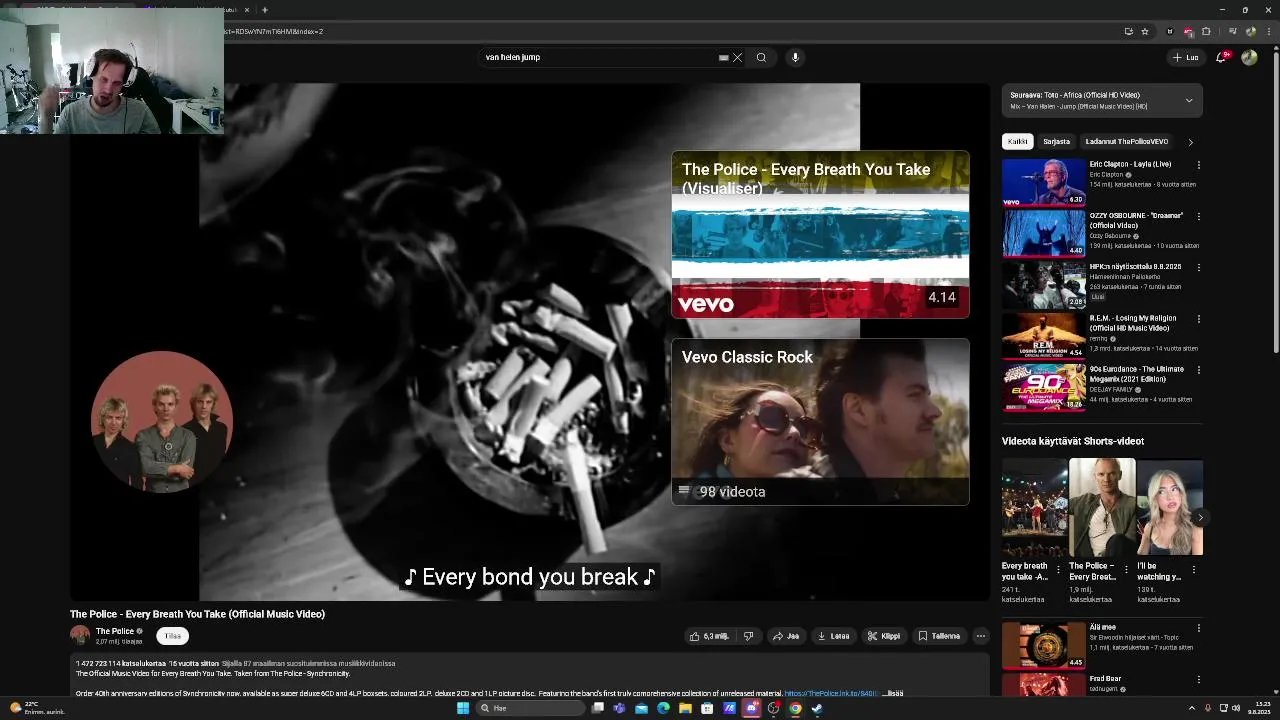The height and width of the screenshot is (720, 1280).
Task: Open options for Short 'I'll be watching y...'
Action: (1194, 570)
